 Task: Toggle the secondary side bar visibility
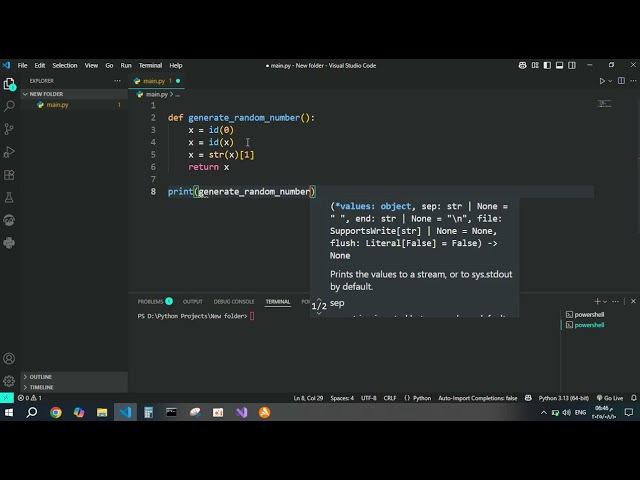(572, 65)
